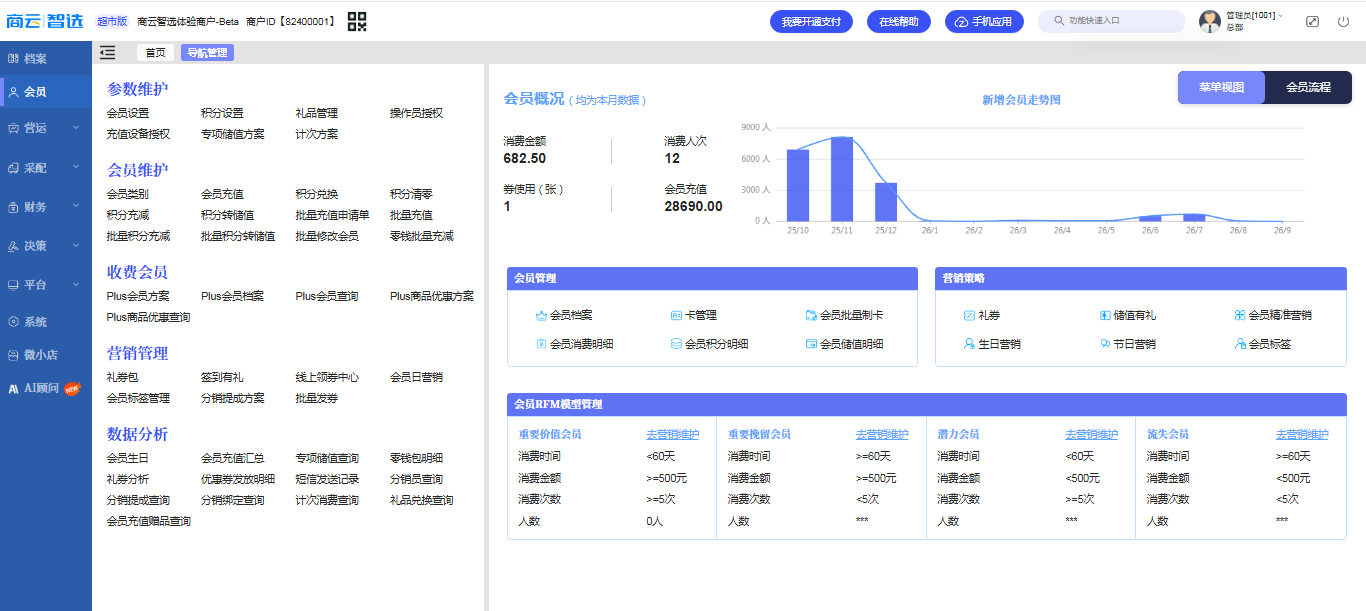1366x611 pixels.
Task: Follow 去营销维护 link for 流失会员
Action: point(1302,435)
